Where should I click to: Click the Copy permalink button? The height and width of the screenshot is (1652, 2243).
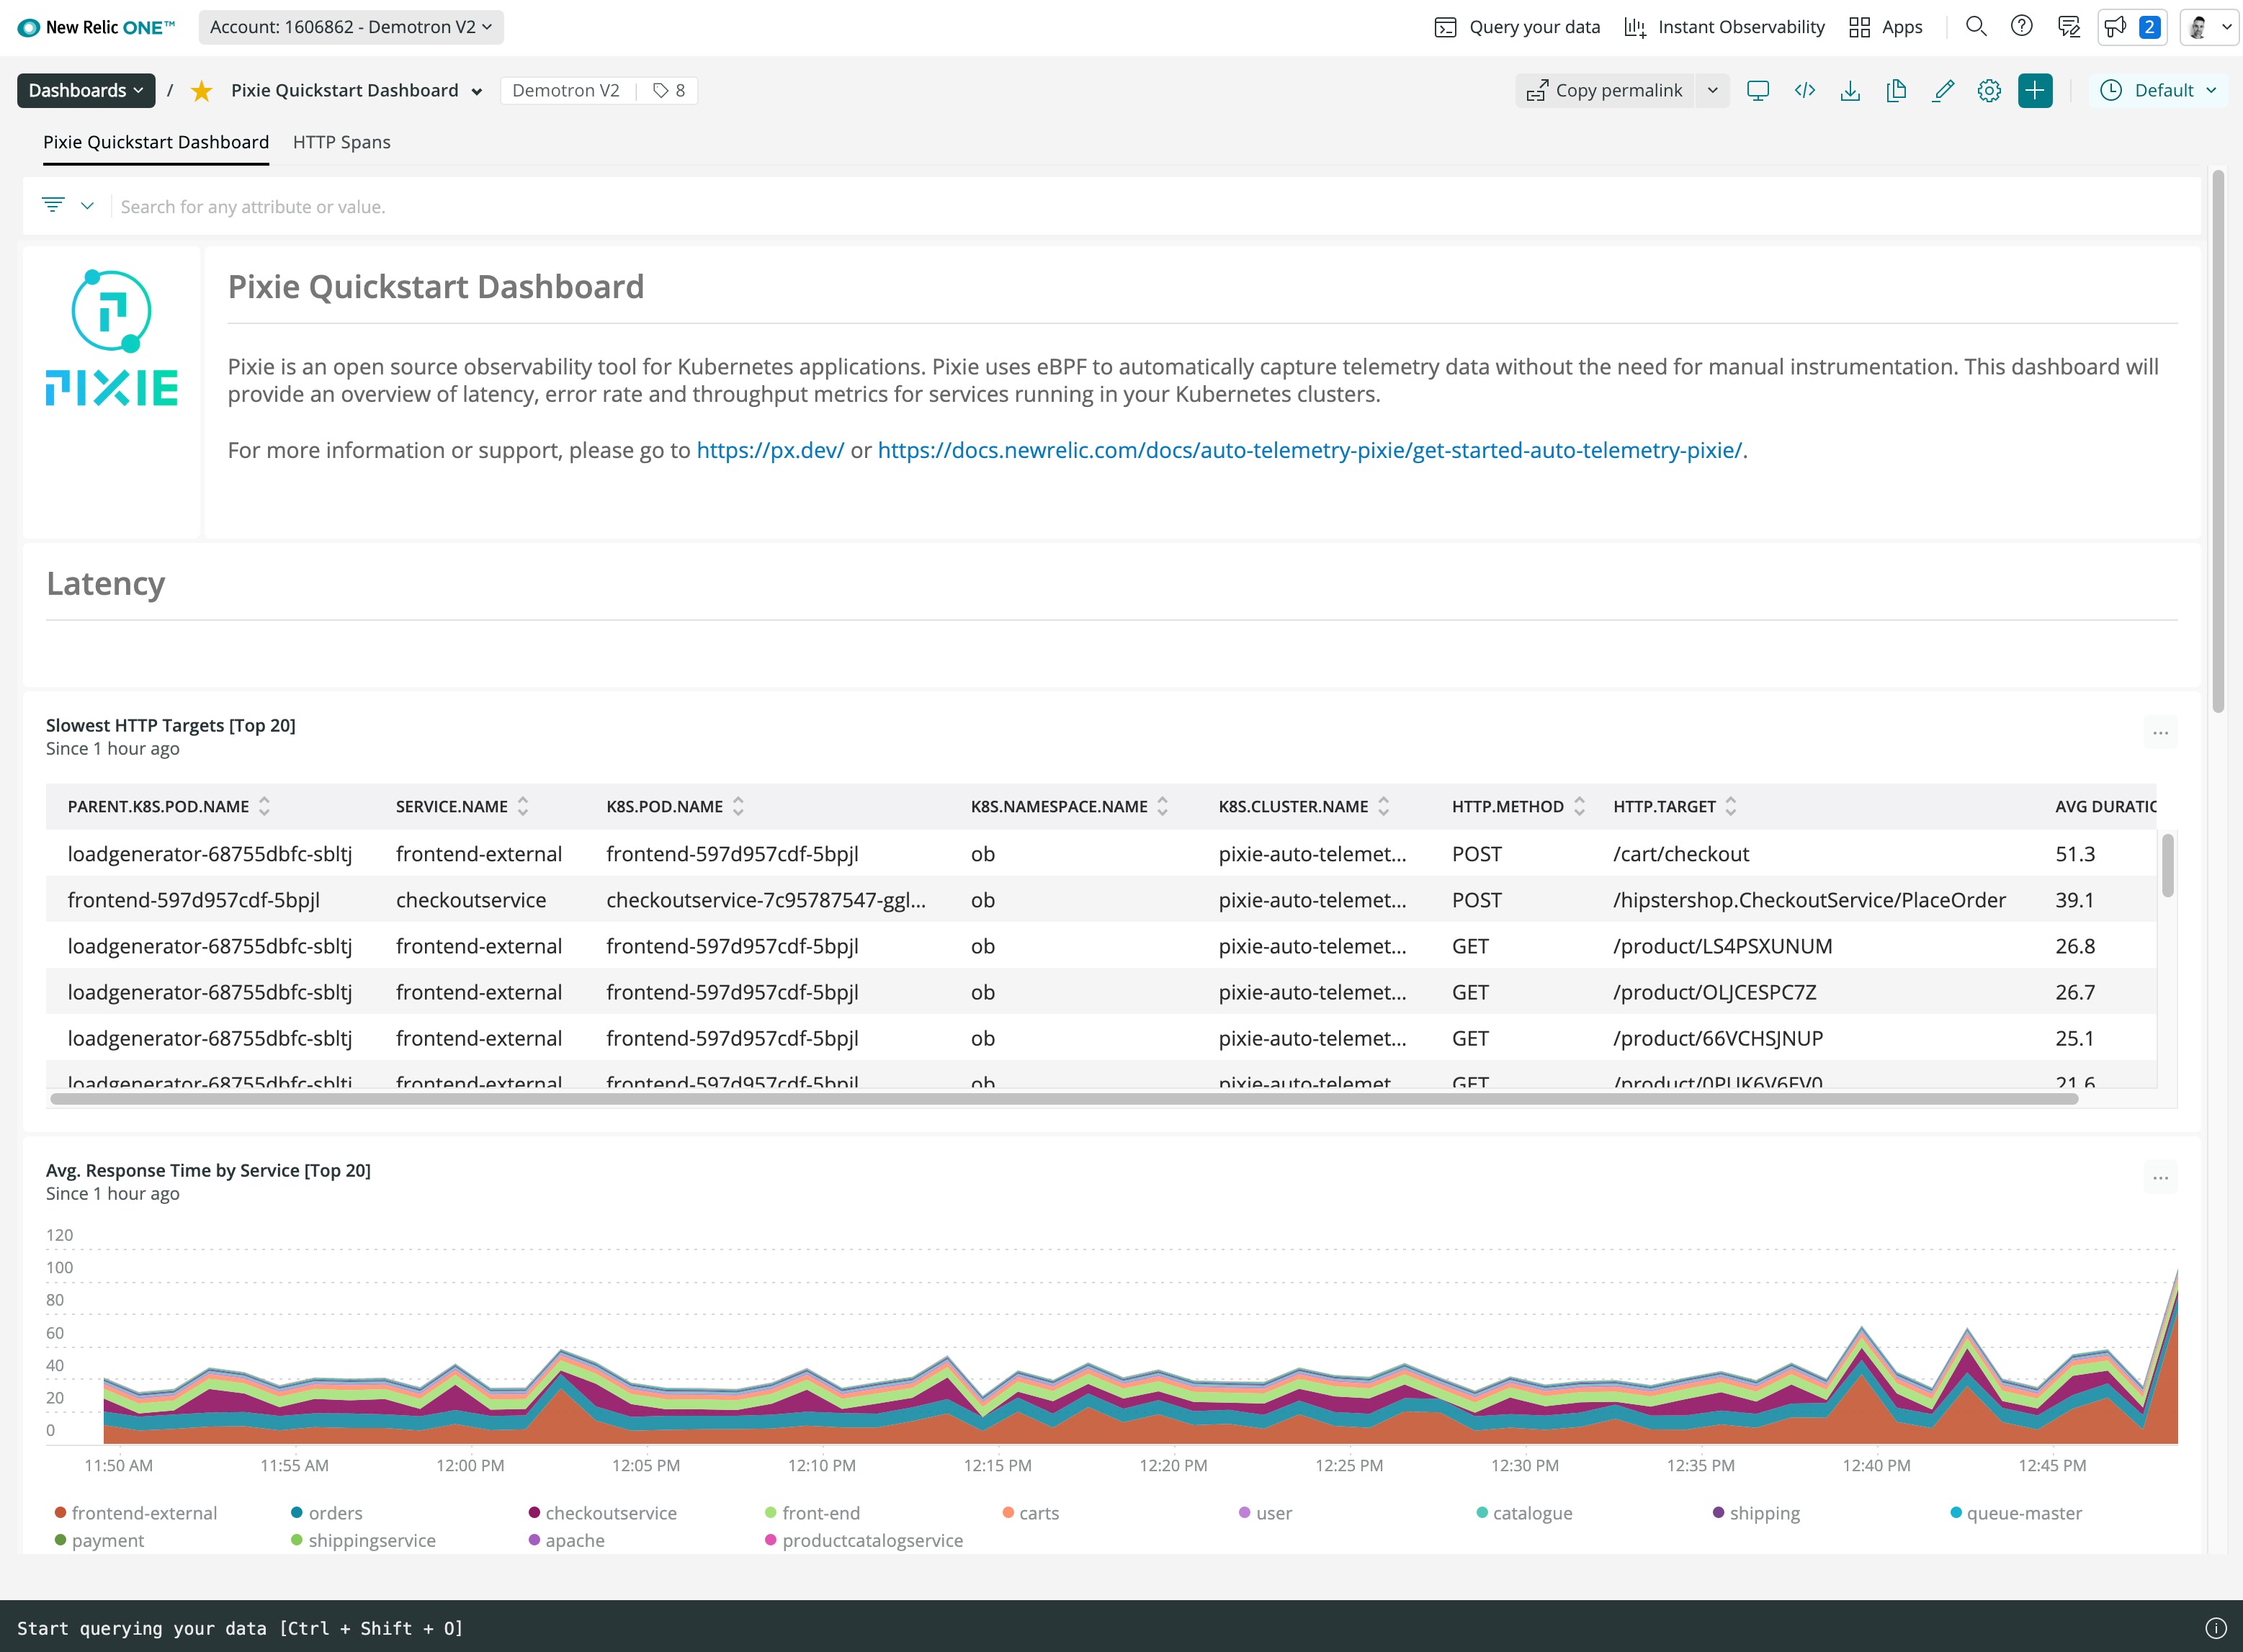tap(1605, 91)
